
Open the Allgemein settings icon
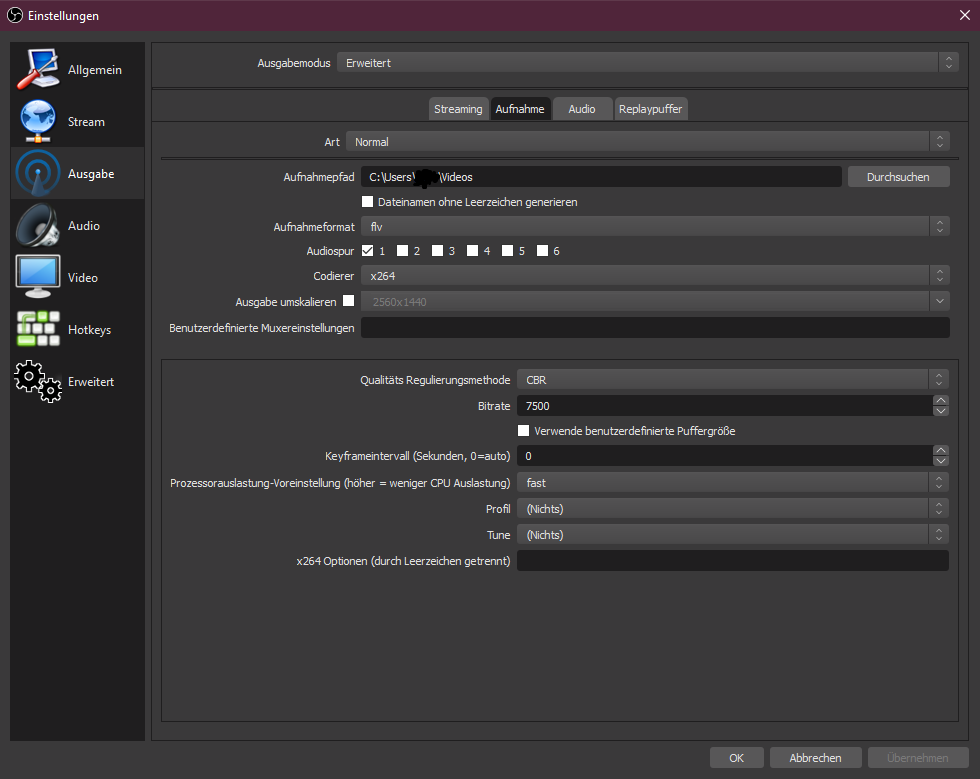[38, 70]
